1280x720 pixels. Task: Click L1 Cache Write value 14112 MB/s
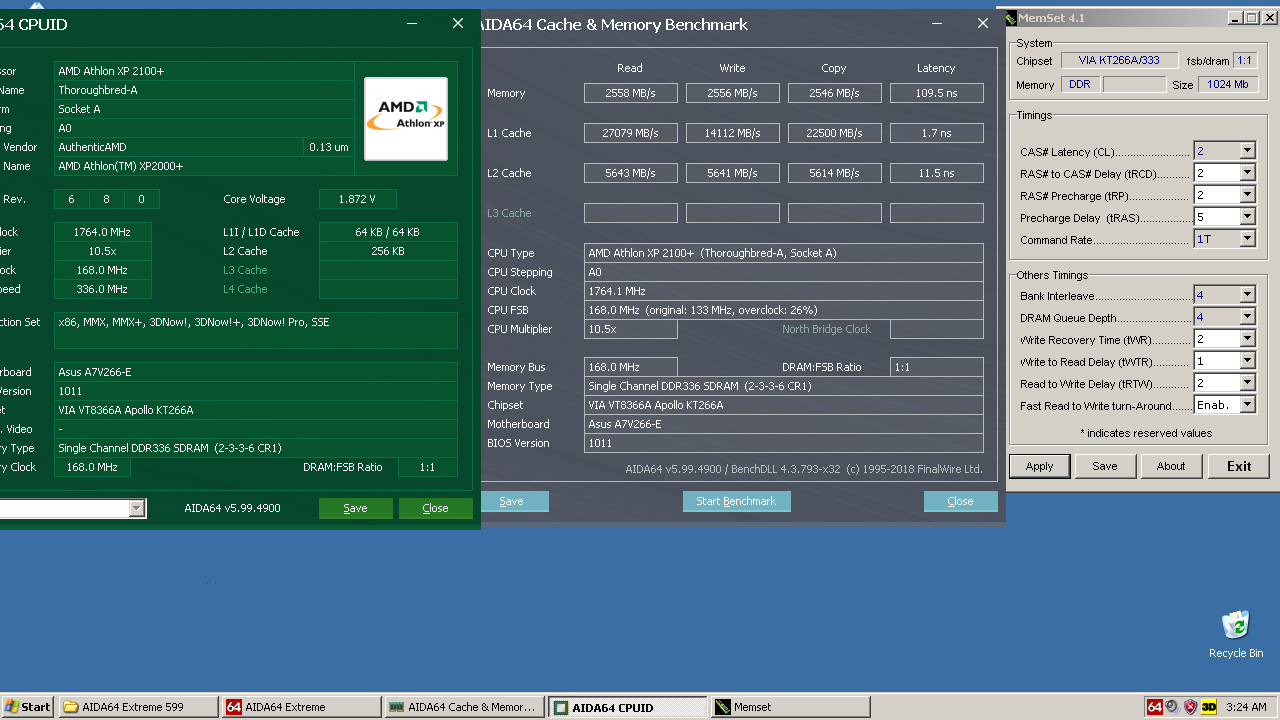(733, 133)
